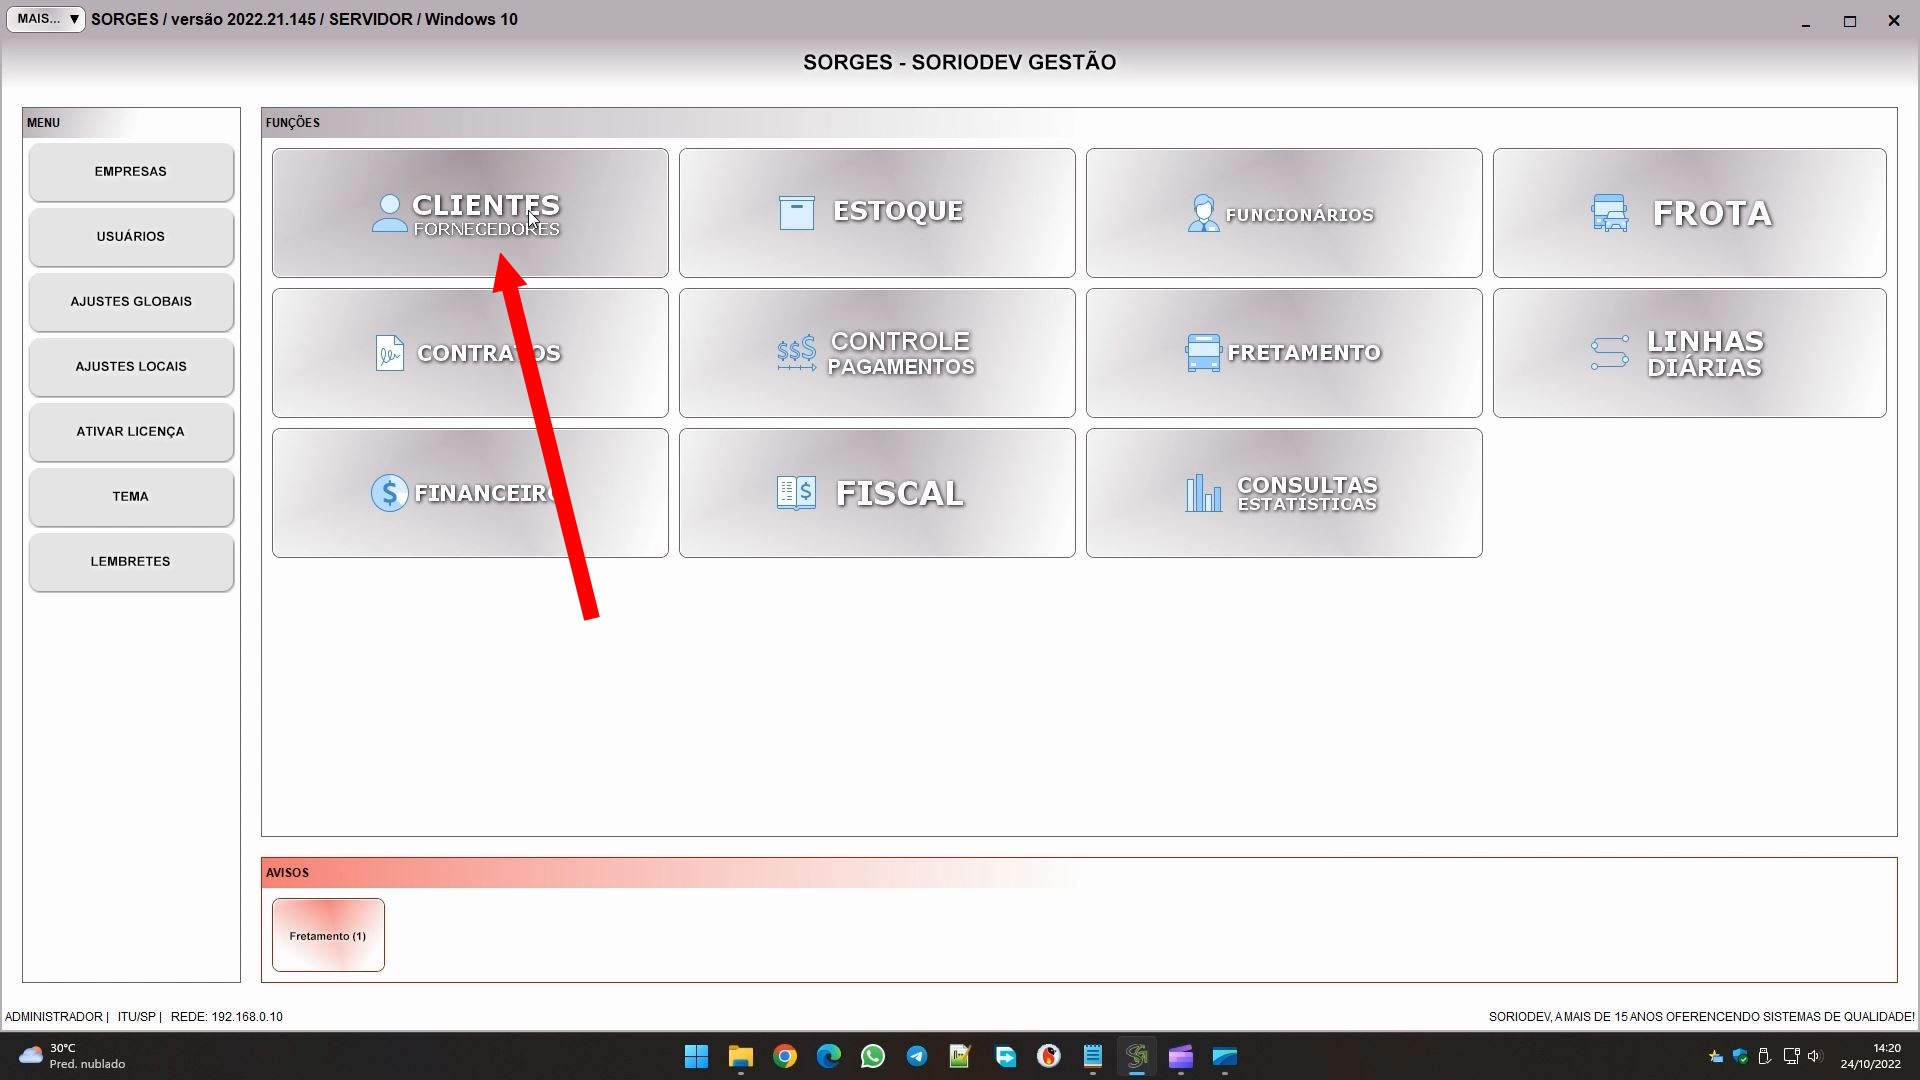Click the ADMINISTRADOR status text
Image resolution: width=1920 pixels, height=1080 pixels.
54,1017
